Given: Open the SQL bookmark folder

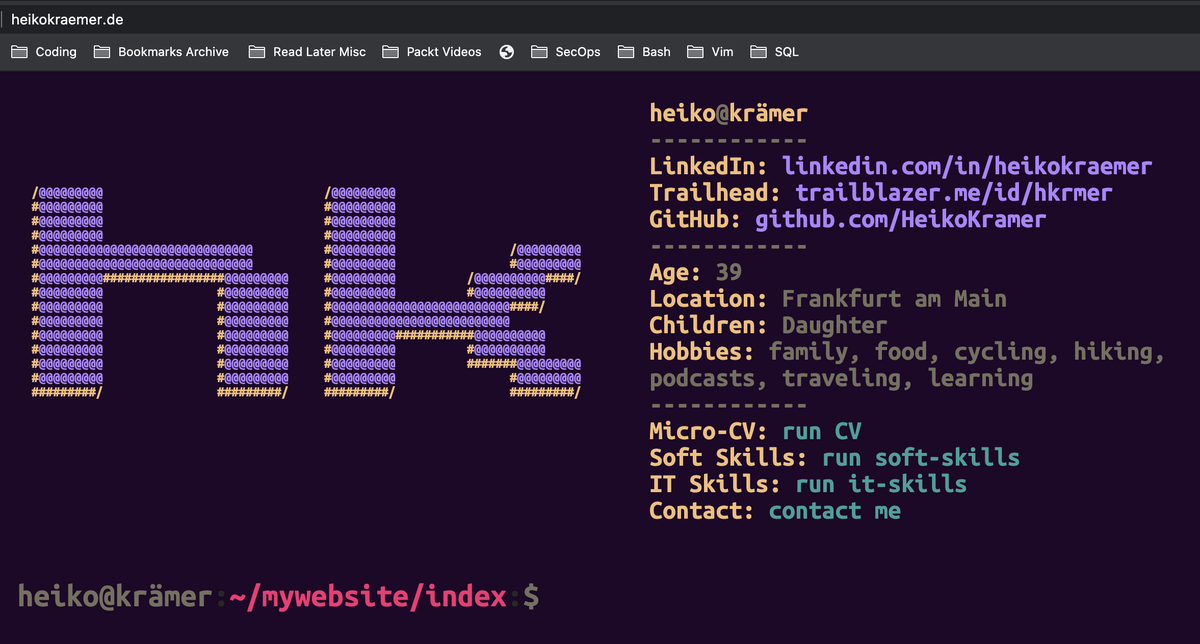Looking at the screenshot, I should [775, 52].
